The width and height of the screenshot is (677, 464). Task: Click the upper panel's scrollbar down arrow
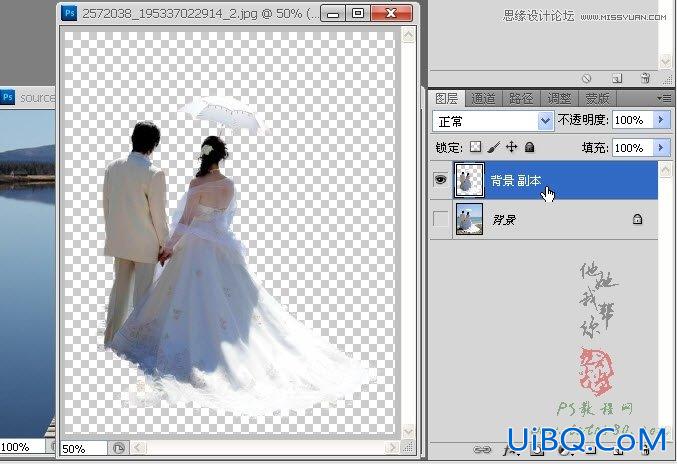click(x=665, y=62)
